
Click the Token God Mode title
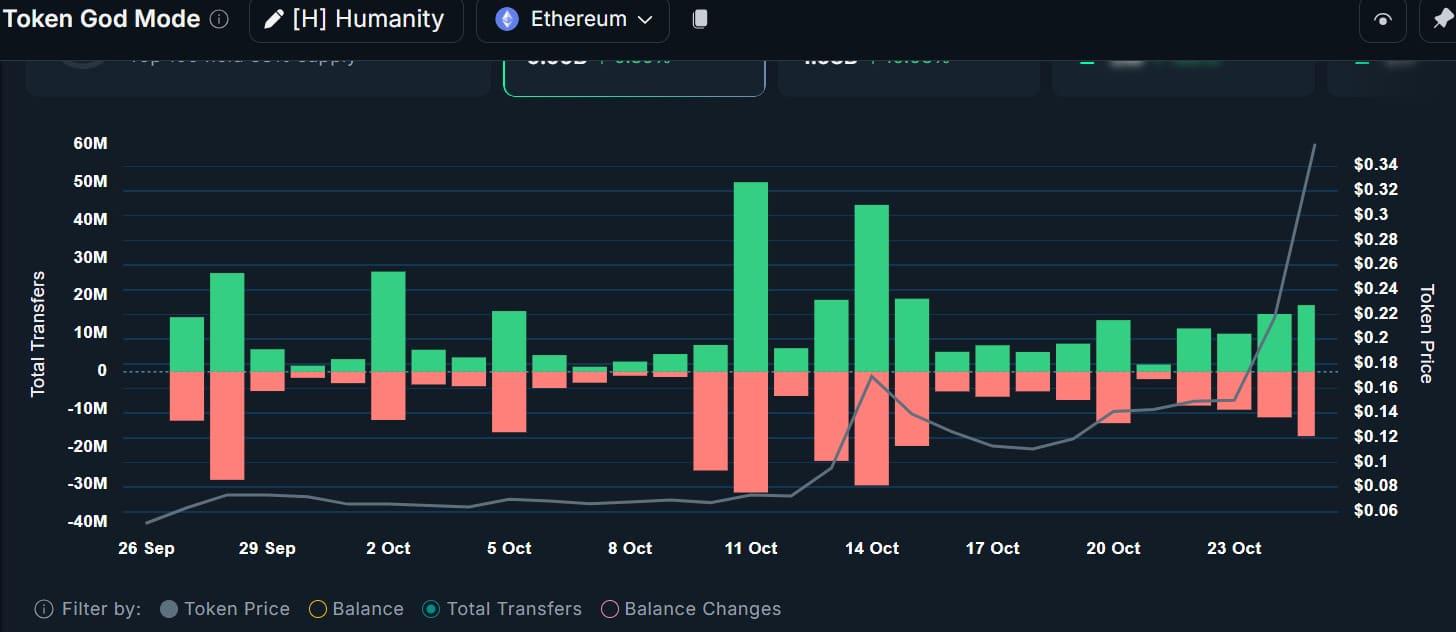pyautogui.click(x=102, y=19)
